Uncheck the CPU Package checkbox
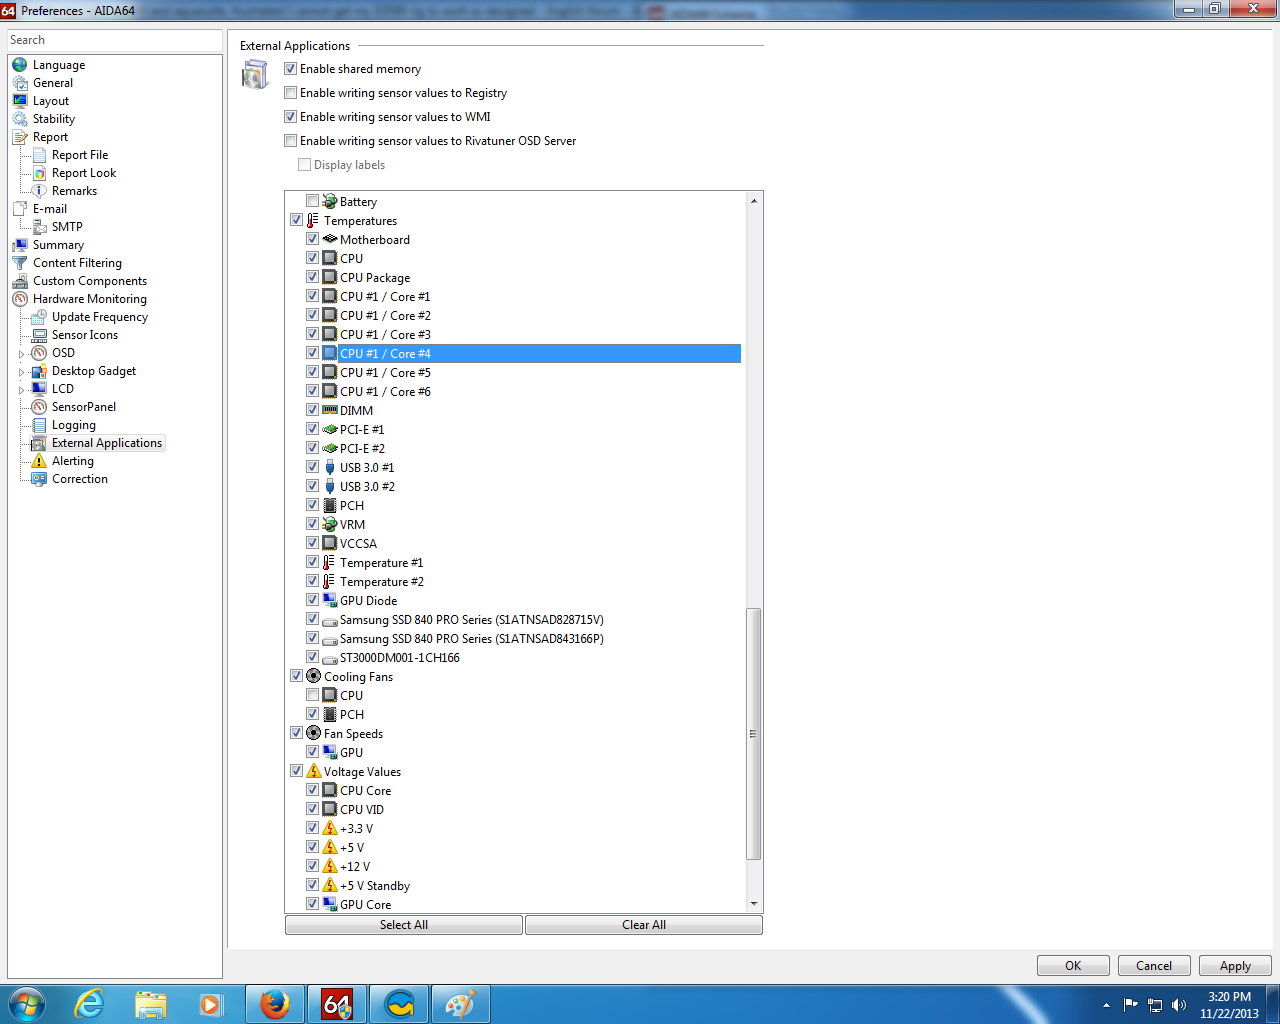Viewport: 1280px width, 1024px height. [313, 277]
